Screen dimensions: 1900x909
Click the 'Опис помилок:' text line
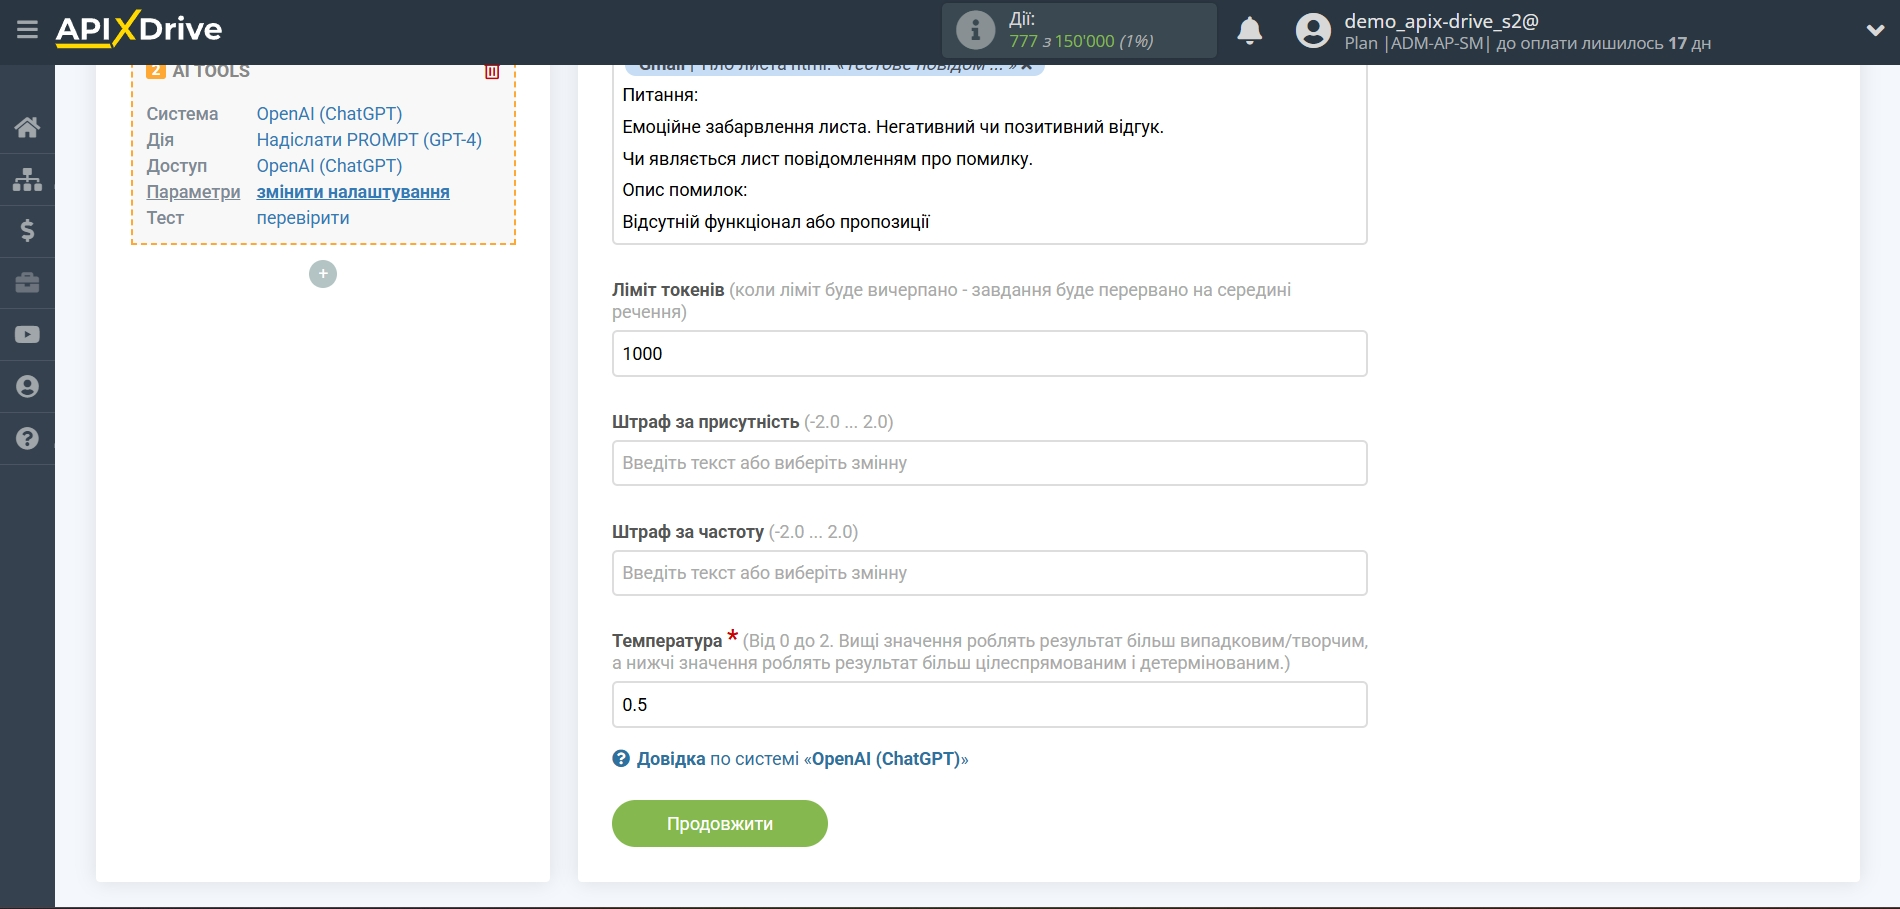pos(685,190)
